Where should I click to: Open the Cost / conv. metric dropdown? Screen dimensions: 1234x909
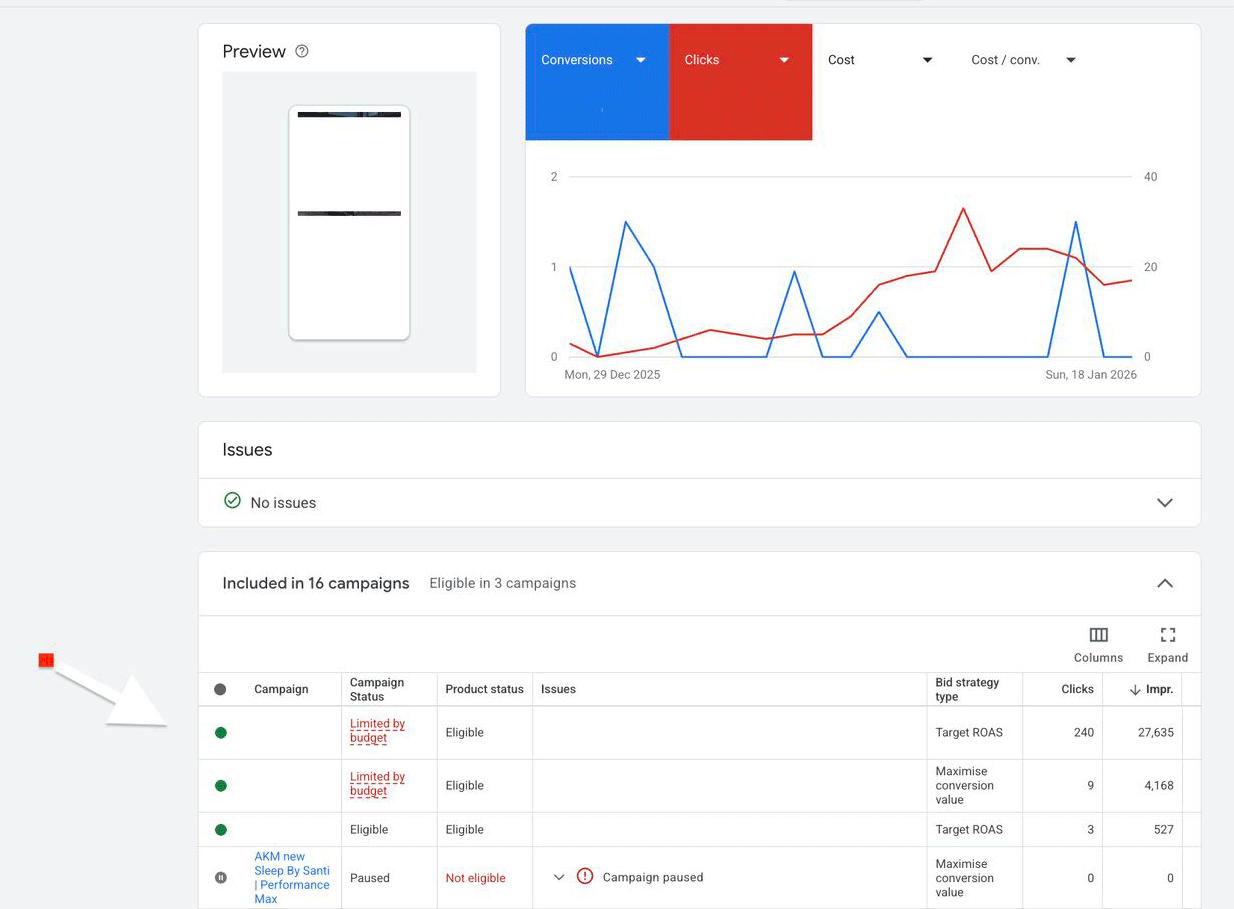(1071, 60)
